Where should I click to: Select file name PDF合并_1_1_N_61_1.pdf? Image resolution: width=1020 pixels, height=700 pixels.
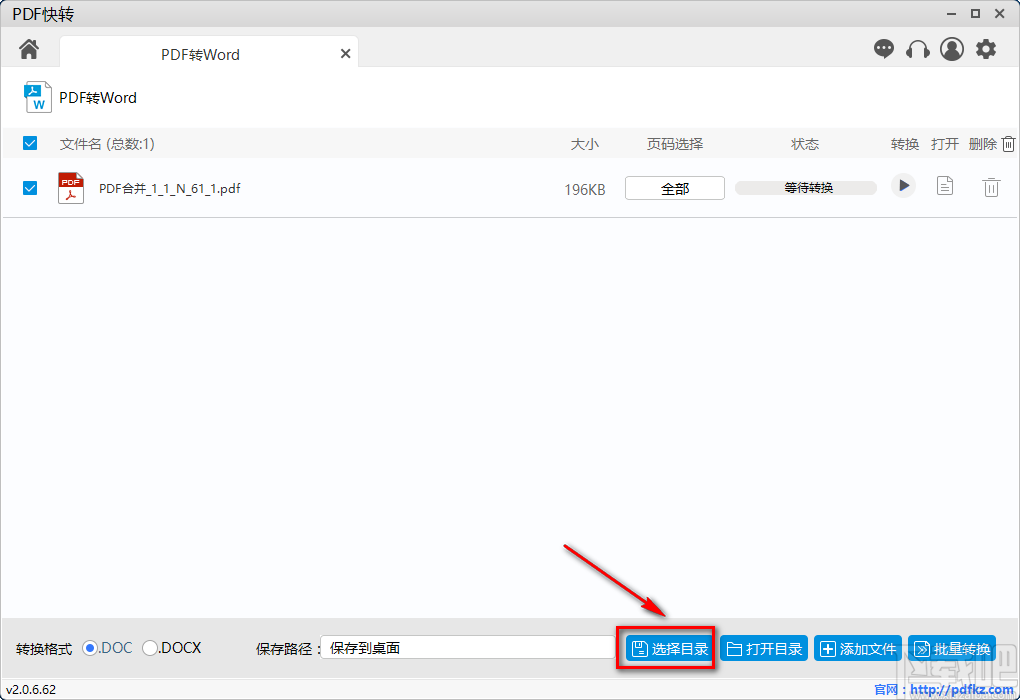(170, 189)
